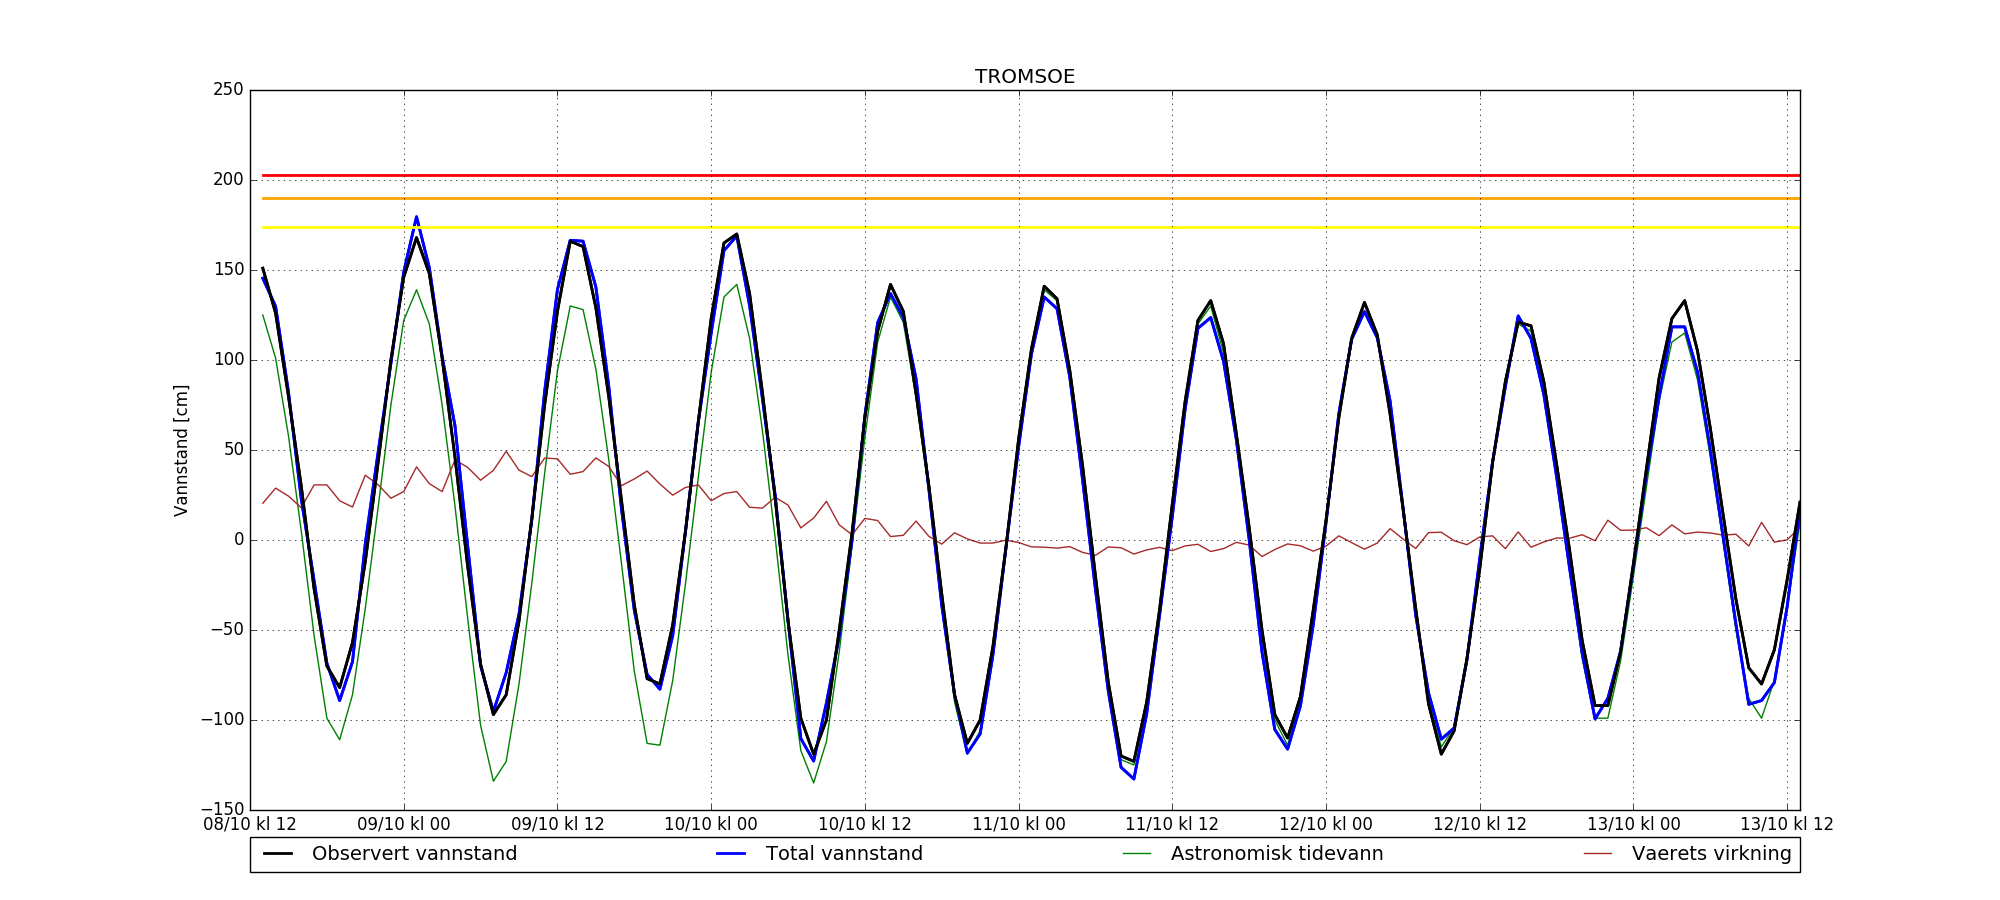
Task: Click the yellow horizontal threshold line
Action: (1000, 228)
